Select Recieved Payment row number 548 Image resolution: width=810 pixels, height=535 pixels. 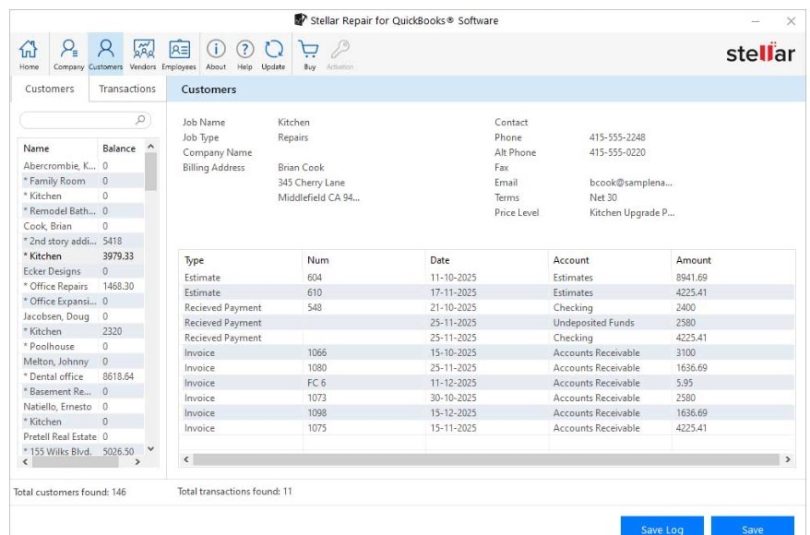coord(487,308)
